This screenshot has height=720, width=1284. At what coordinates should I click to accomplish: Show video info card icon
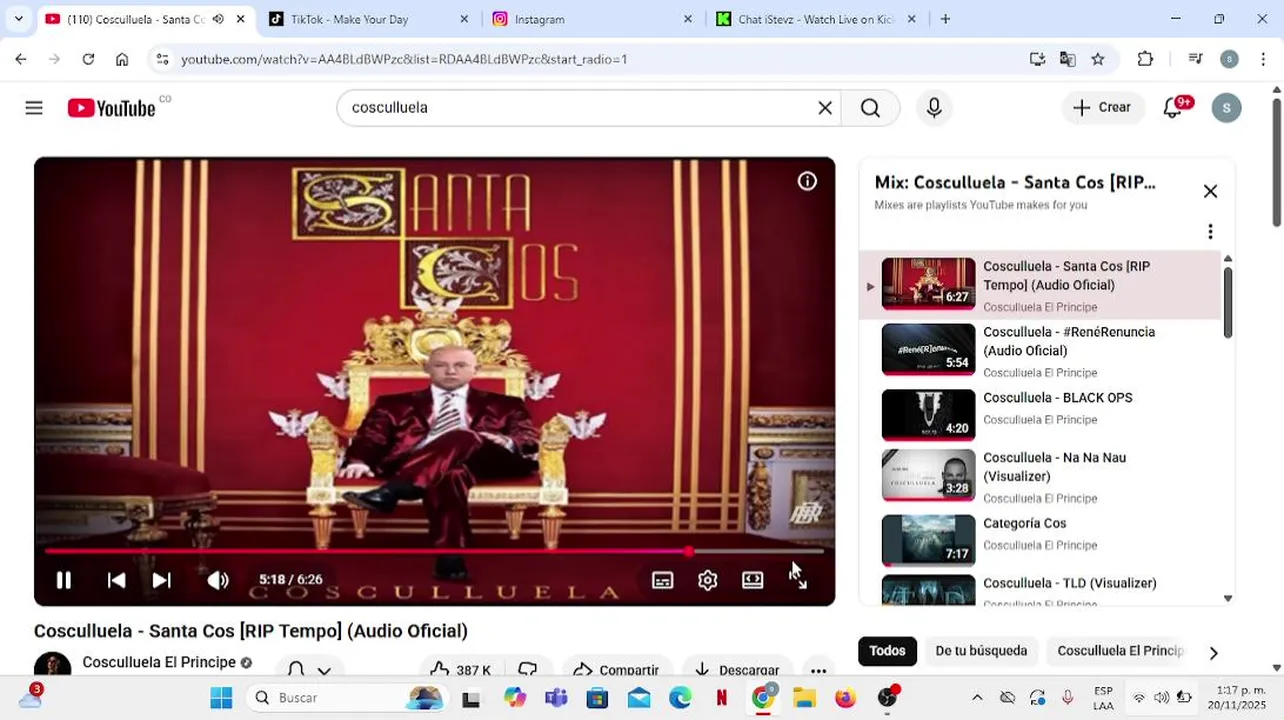click(x=807, y=181)
